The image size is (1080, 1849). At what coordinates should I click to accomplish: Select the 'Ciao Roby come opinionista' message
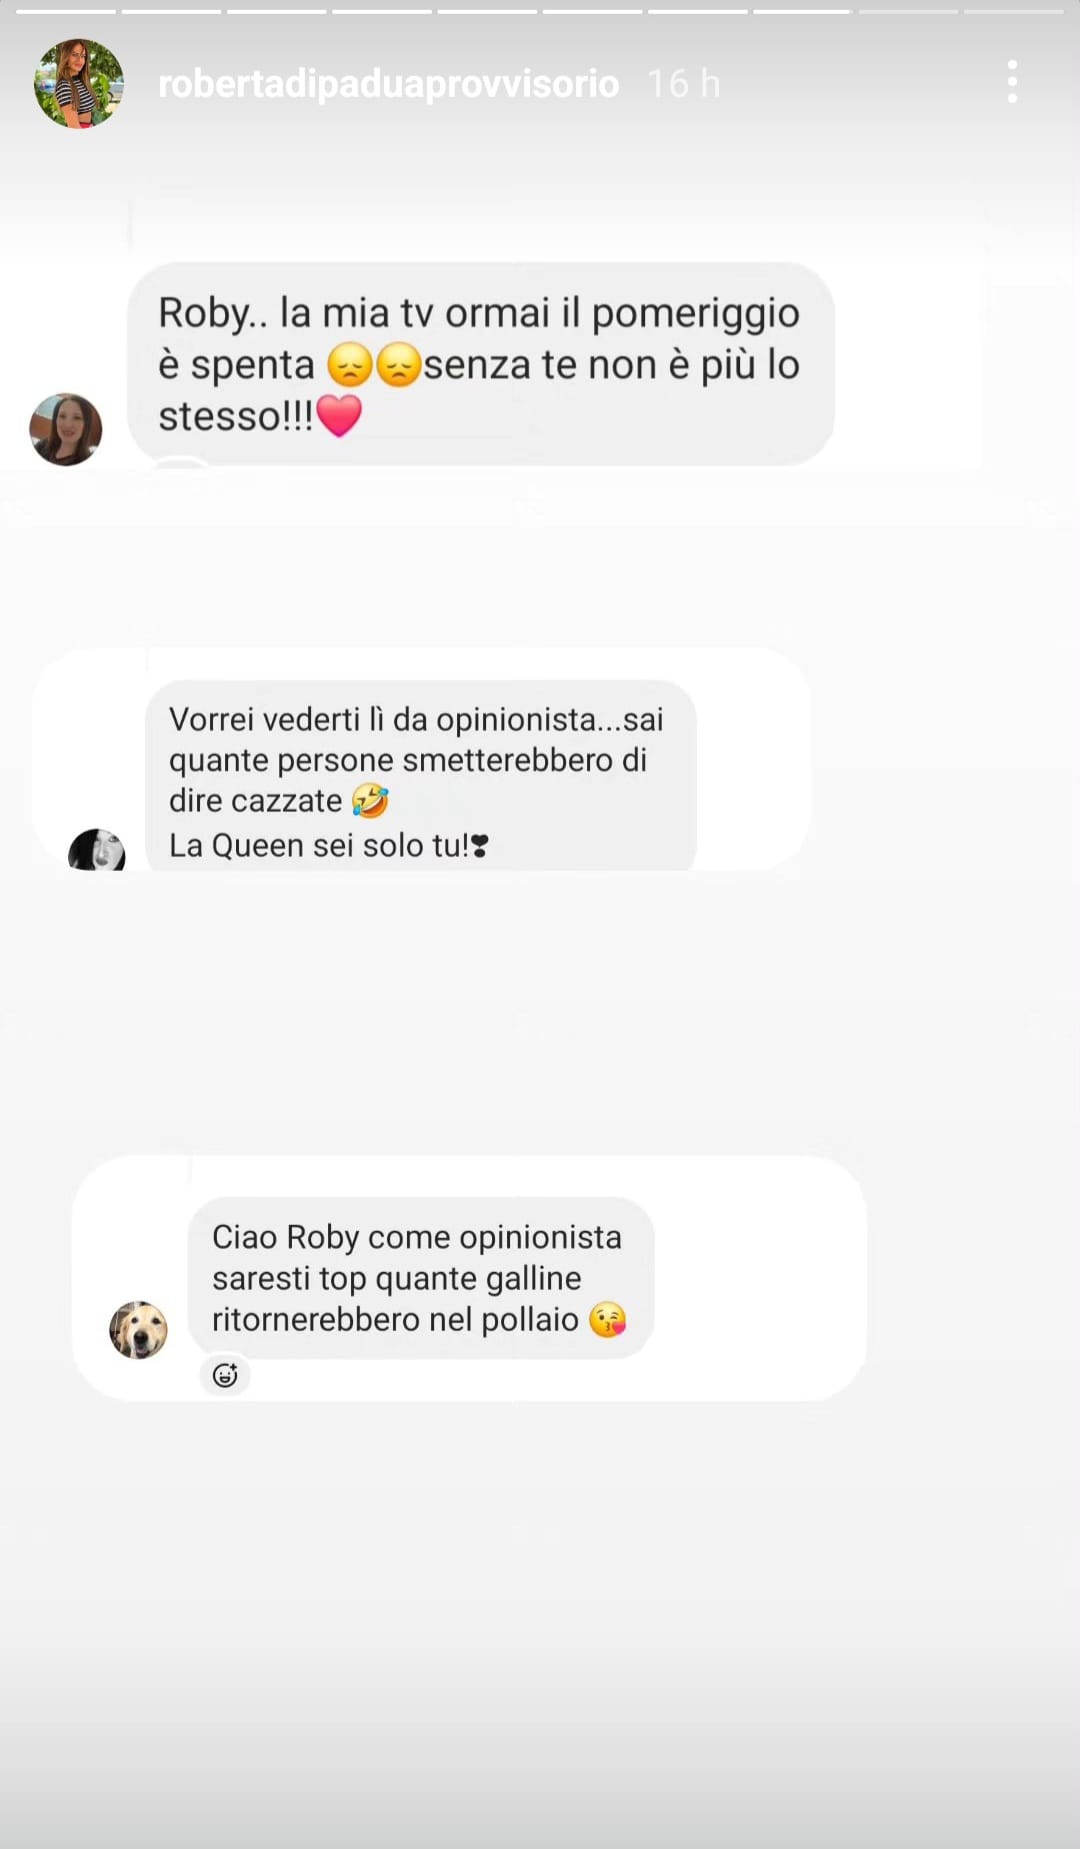click(x=420, y=1277)
